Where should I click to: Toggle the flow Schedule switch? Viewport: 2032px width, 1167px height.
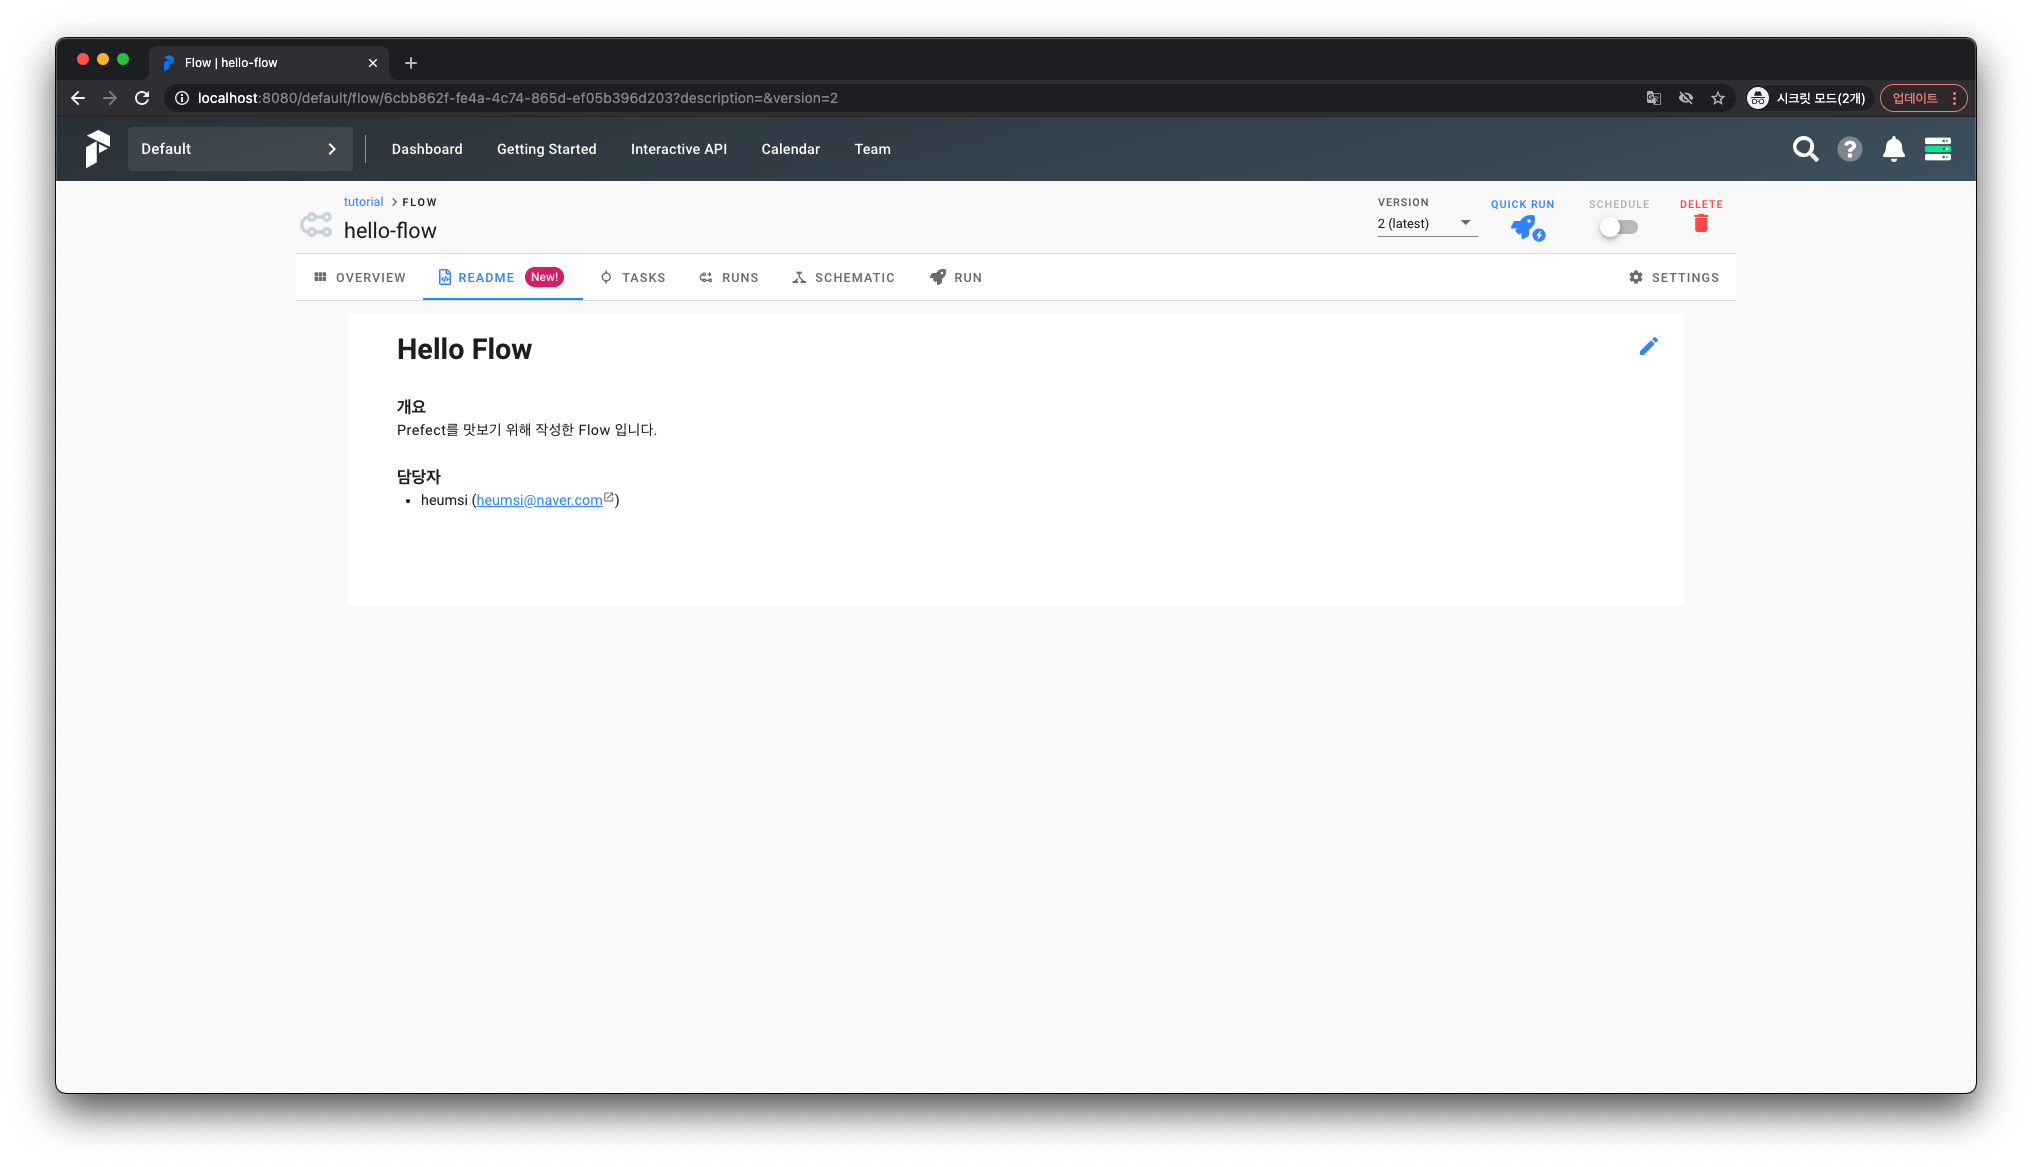click(x=1618, y=227)
